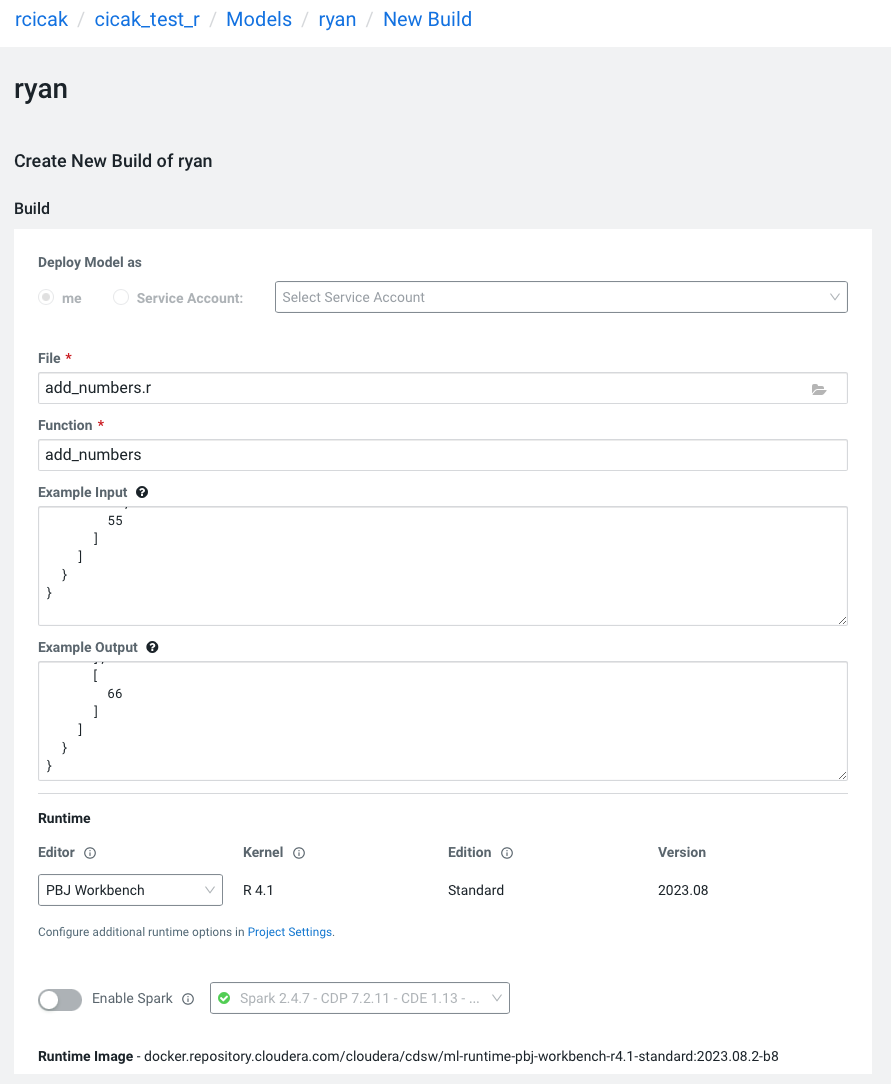Expand the PBJ Workbench editor dropdown
891x1084 pixels.
(130, 890)
